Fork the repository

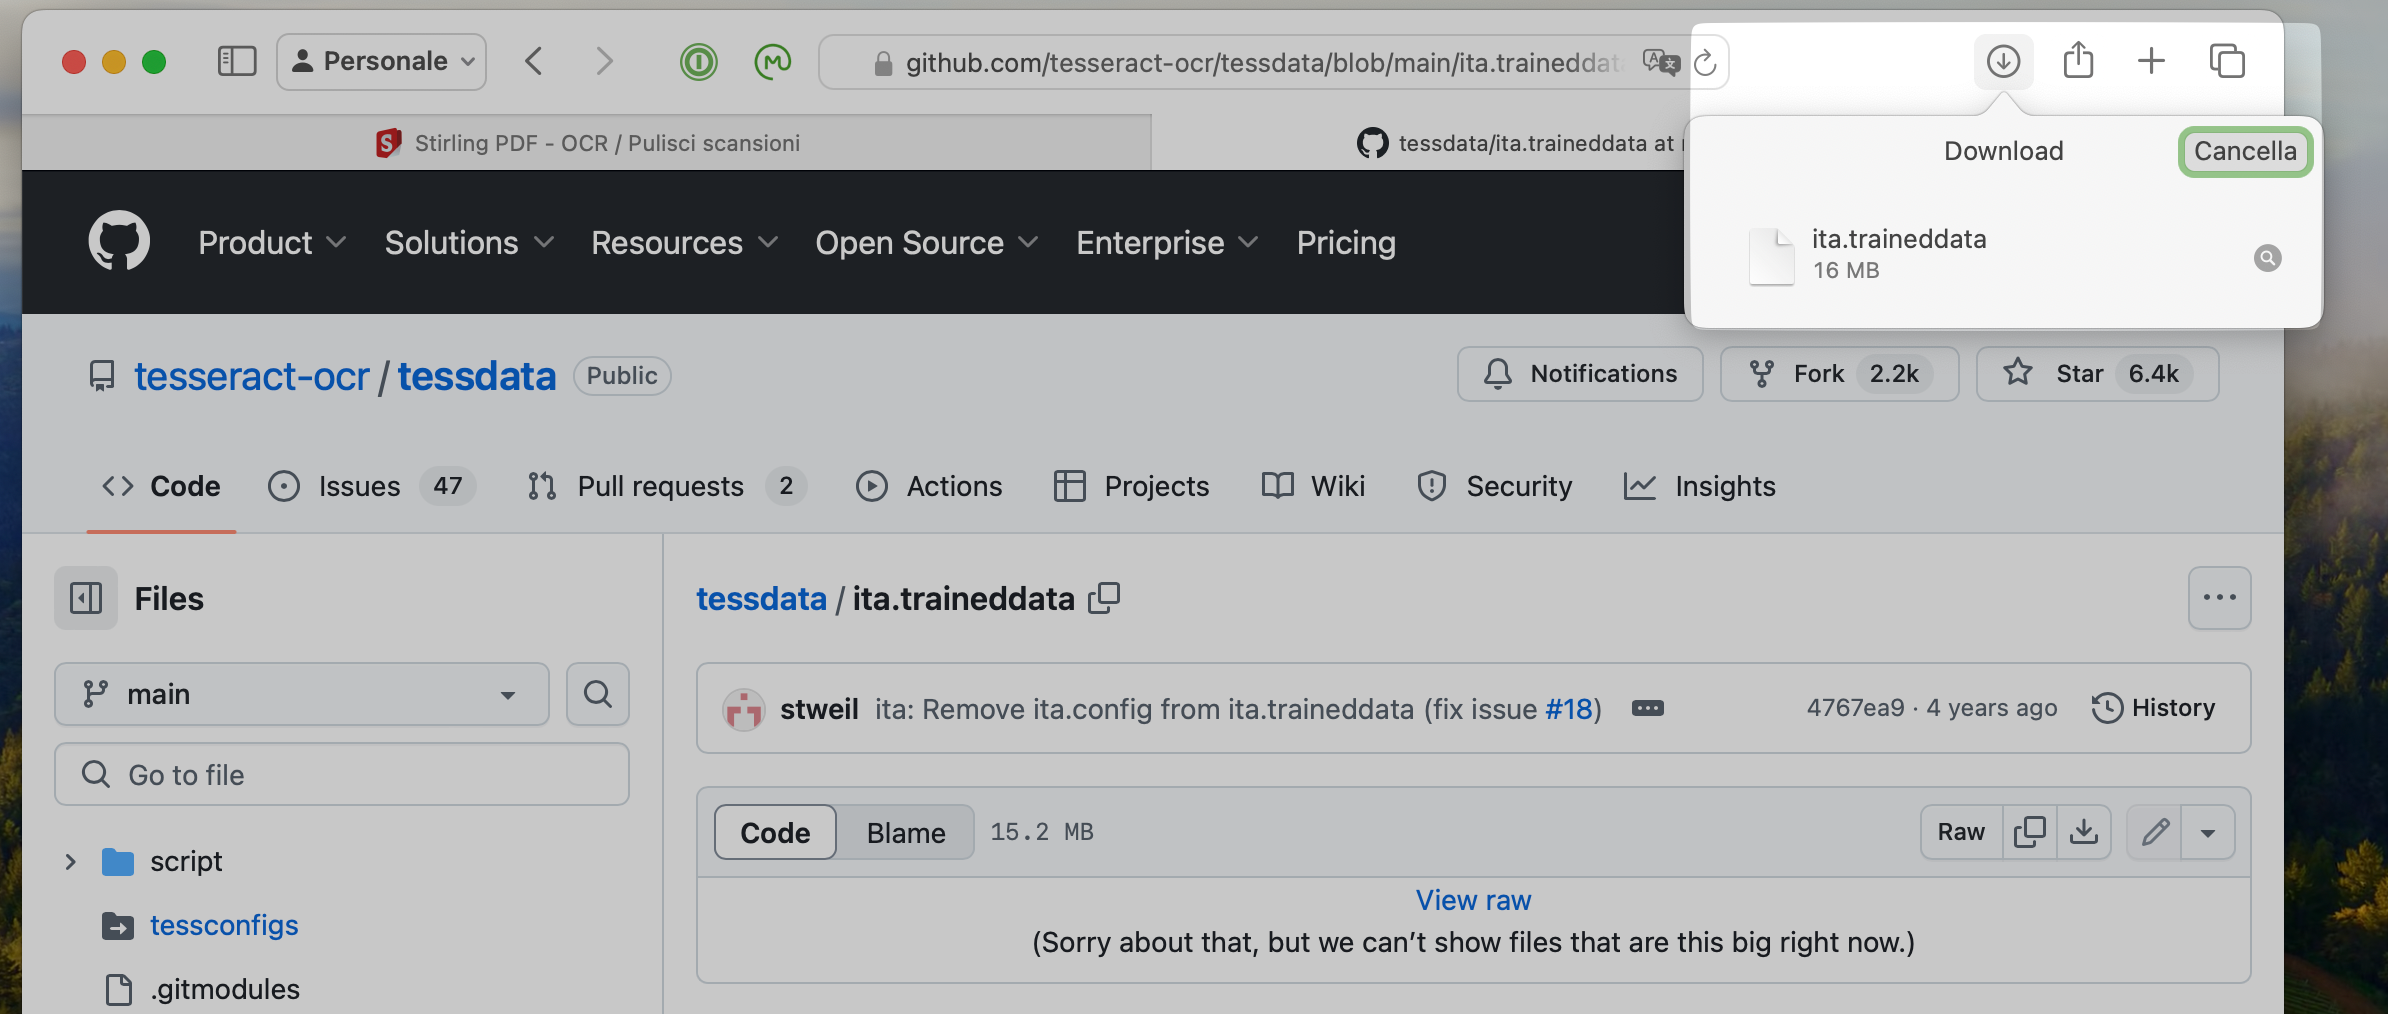(1839, 374)
